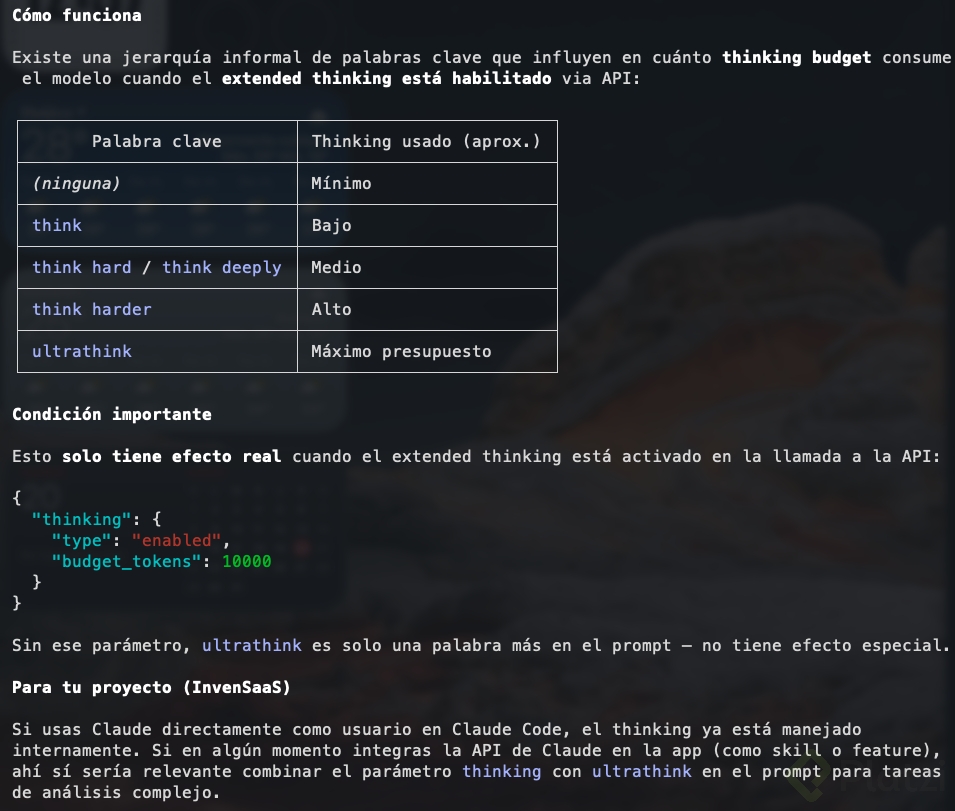
Task: Click "ultrathink" after "Sin ese parámetro"
Action: (252, 646)
